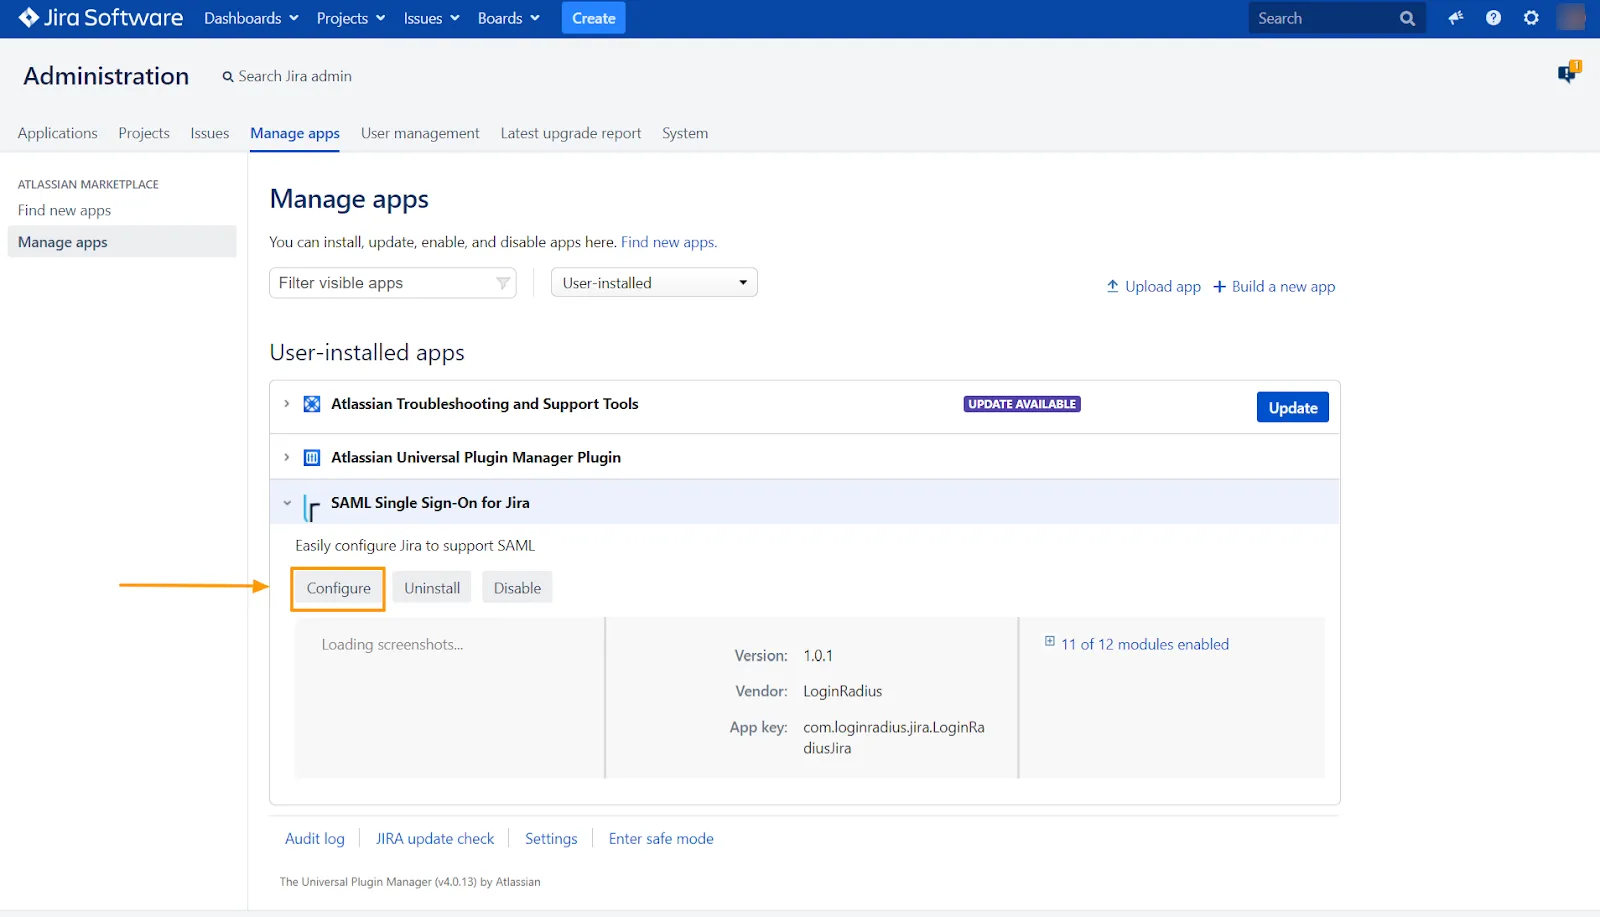Click the Atlassian Troubleshooting app icon
1600x917 pixels.
[x=312, y=404]
